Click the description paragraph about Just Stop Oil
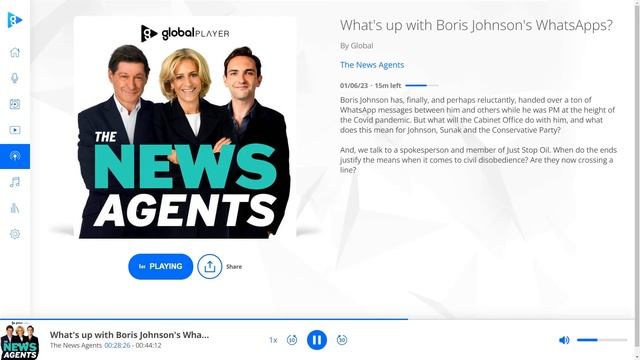The width and height of the screenshot is (640, 360). click(478, 160)
